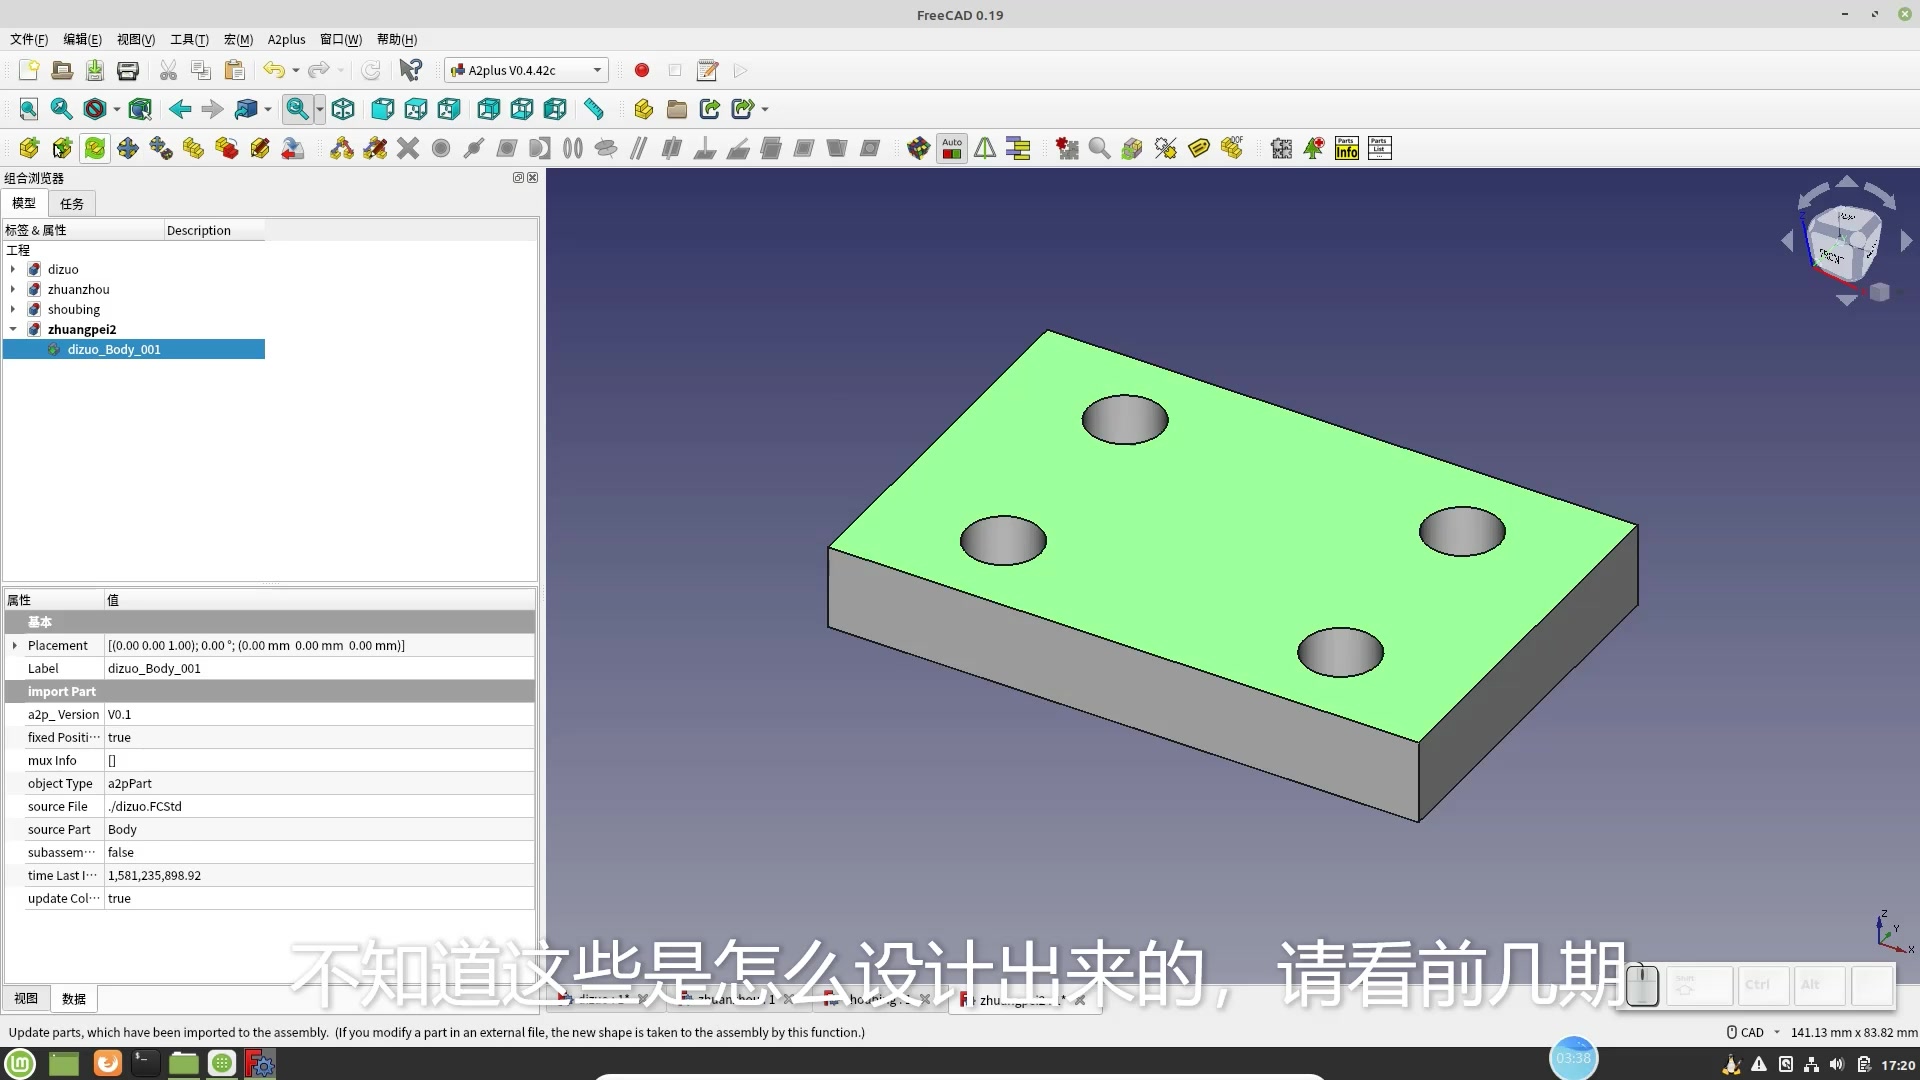The height and width of the screenshot is (1080, 1920).
Task: Click the red macro record button
Action: [x=642, y=70]
